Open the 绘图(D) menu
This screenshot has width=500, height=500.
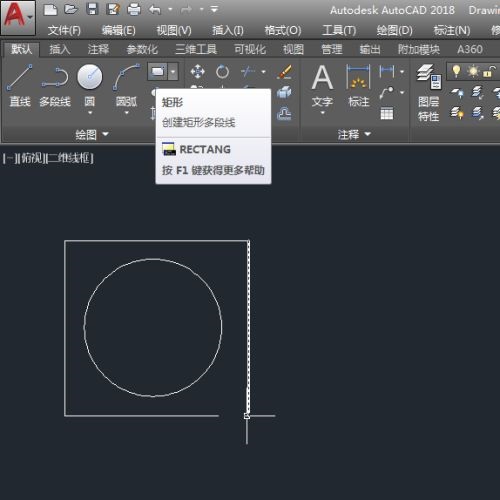pyautogui.click(x=395, y=31)
